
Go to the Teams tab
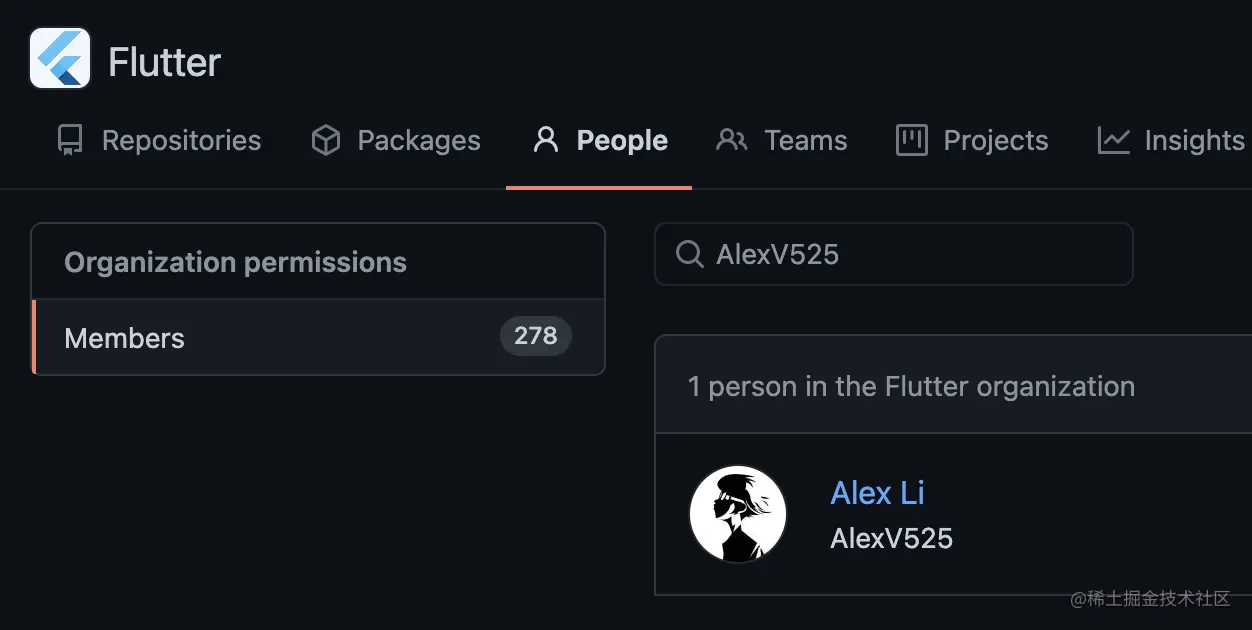805,141
